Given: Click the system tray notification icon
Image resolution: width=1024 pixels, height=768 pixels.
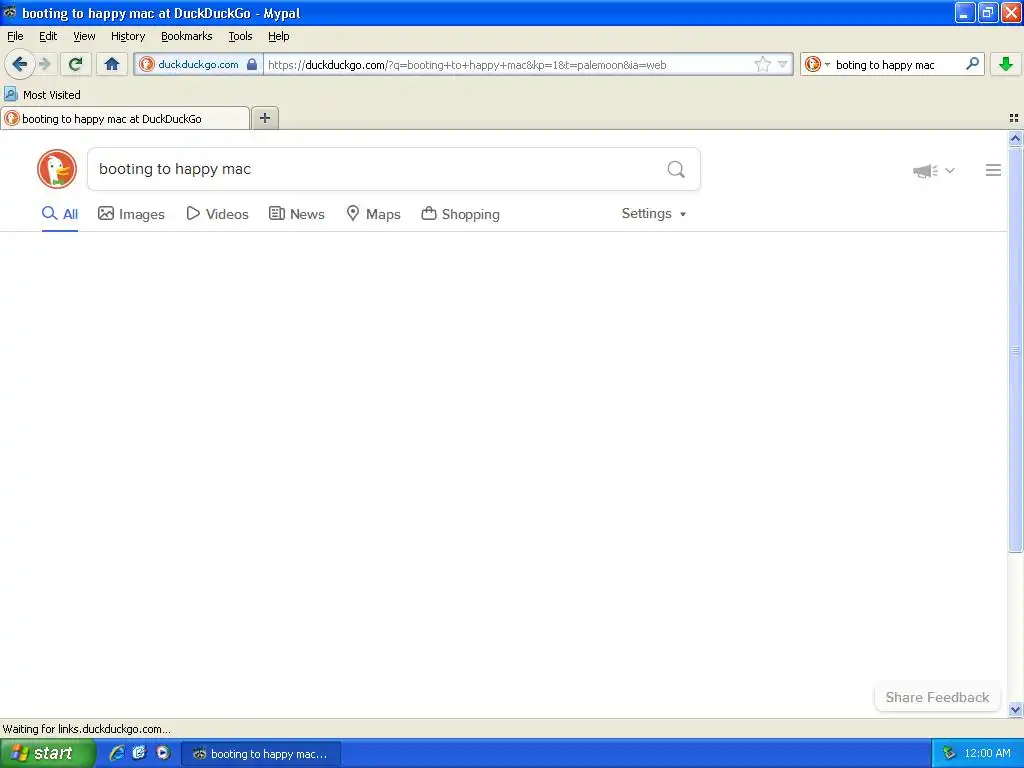Looking at the screenshot, I should coord(948,754).
